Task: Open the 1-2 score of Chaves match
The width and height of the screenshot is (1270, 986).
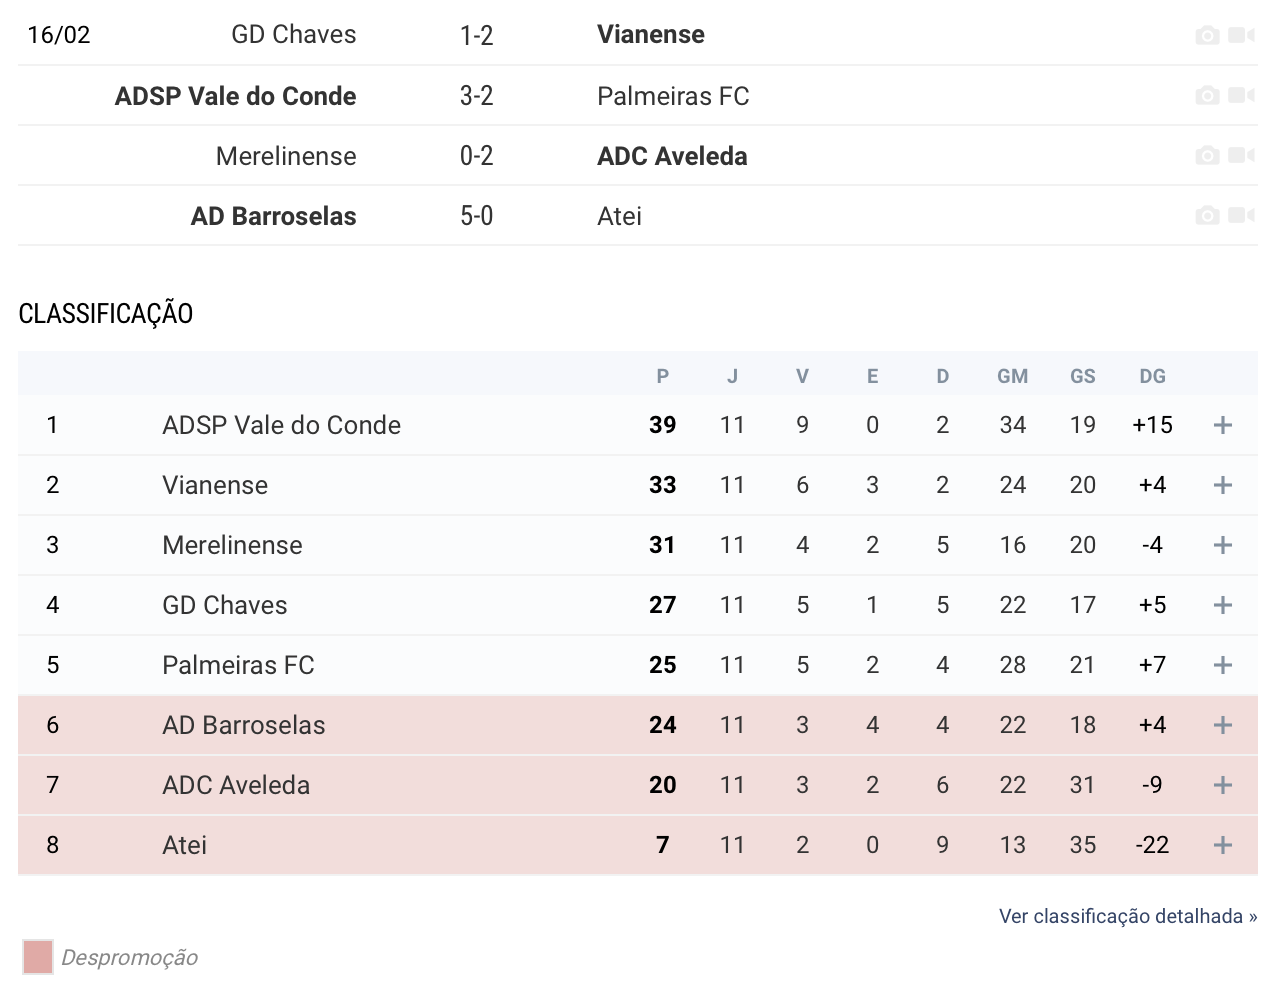Action: 476,35
